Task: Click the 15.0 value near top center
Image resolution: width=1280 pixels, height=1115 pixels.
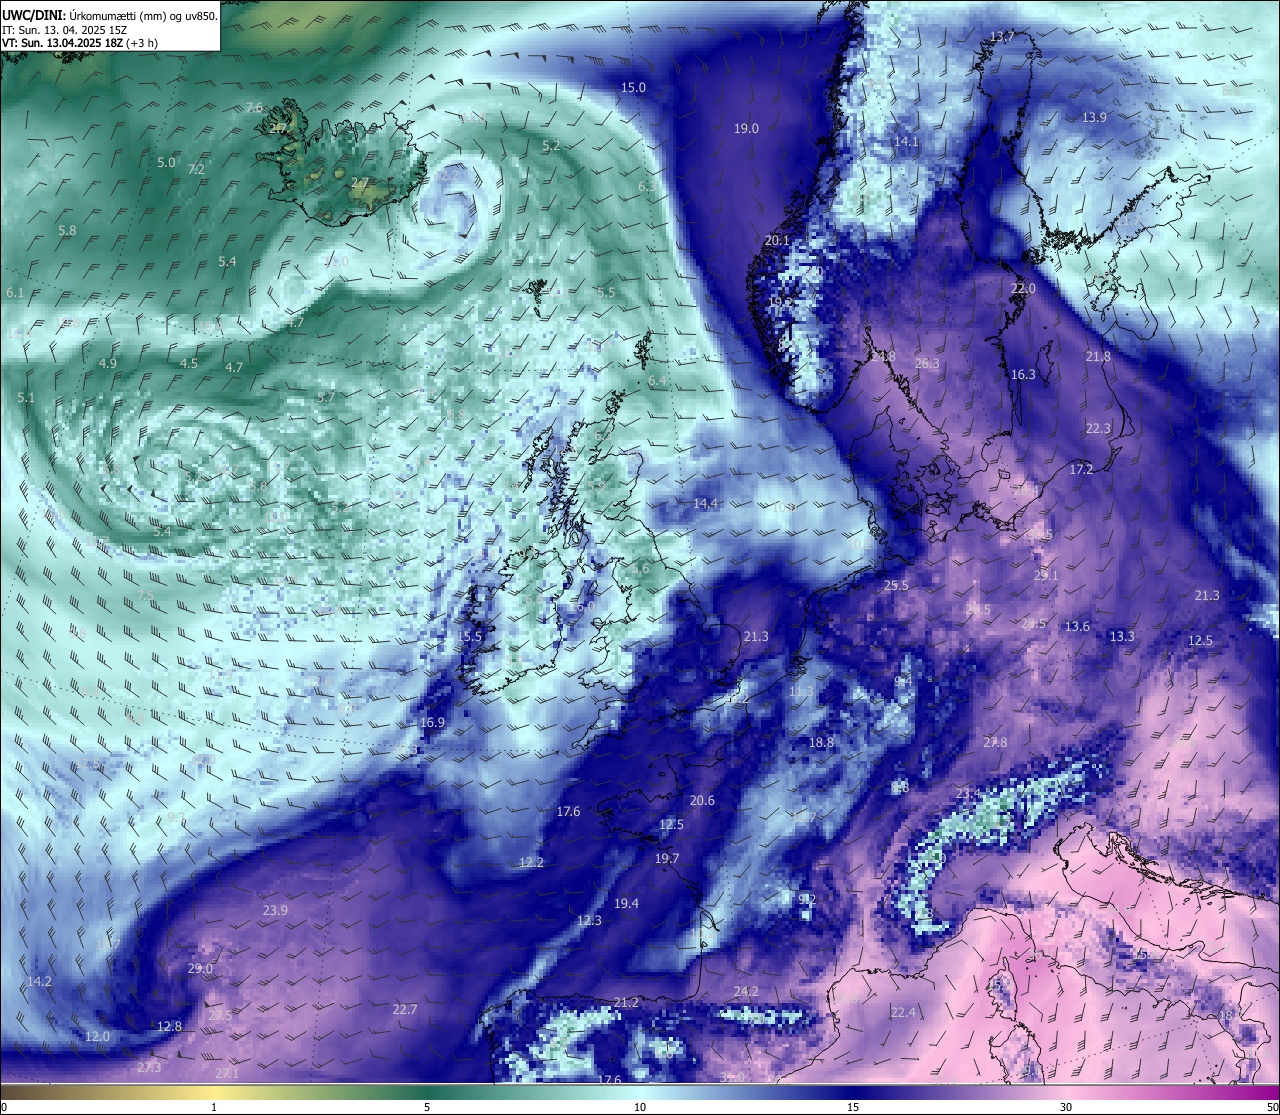Action: [633, 88]
